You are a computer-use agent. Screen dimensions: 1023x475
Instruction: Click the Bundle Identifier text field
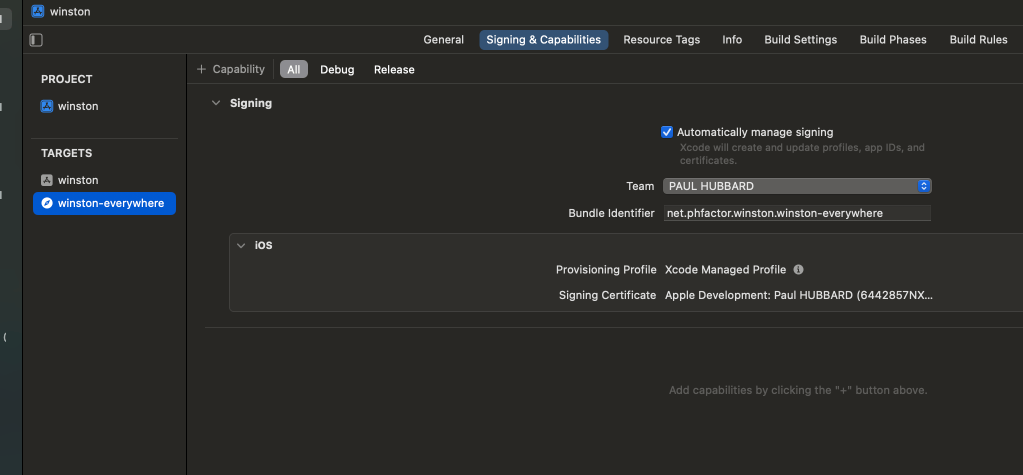click(797, 213)
